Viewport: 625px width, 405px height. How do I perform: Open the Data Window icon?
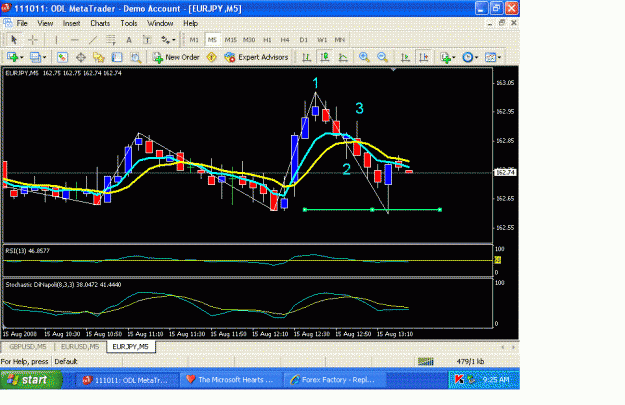click(81, 57)
